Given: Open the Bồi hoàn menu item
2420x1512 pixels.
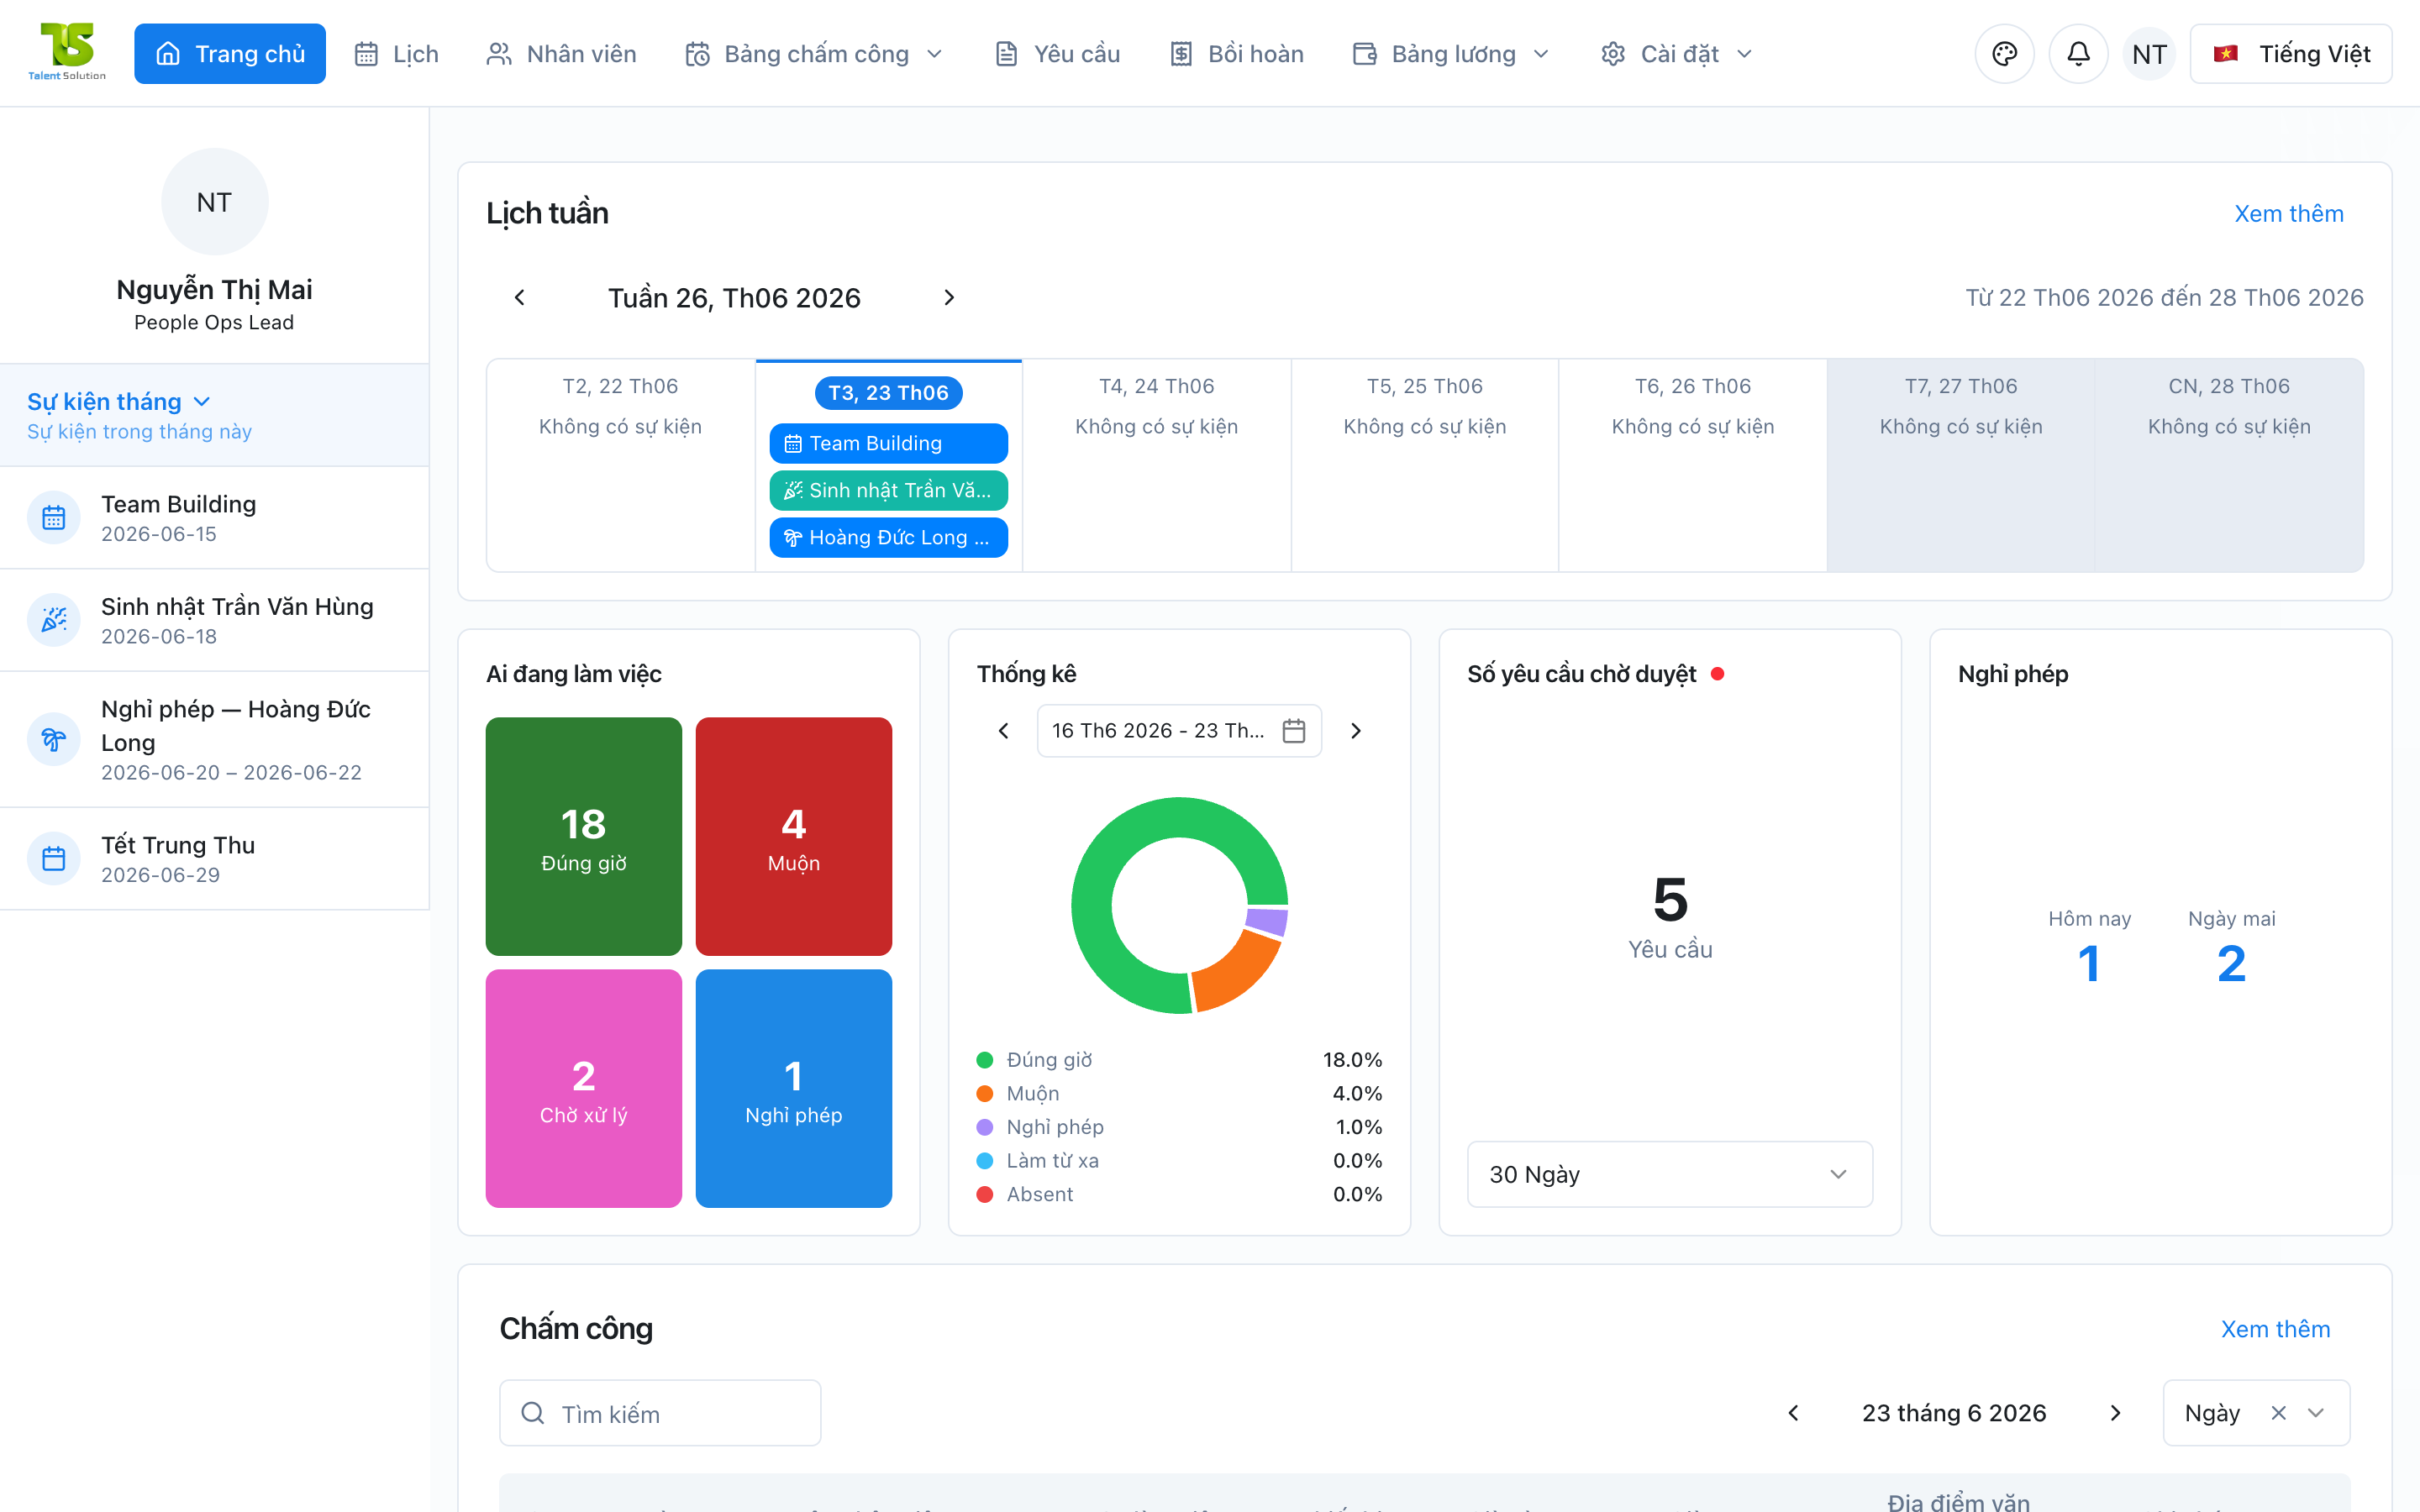Looking at the screenshot, I should (x=1236, y=54).
